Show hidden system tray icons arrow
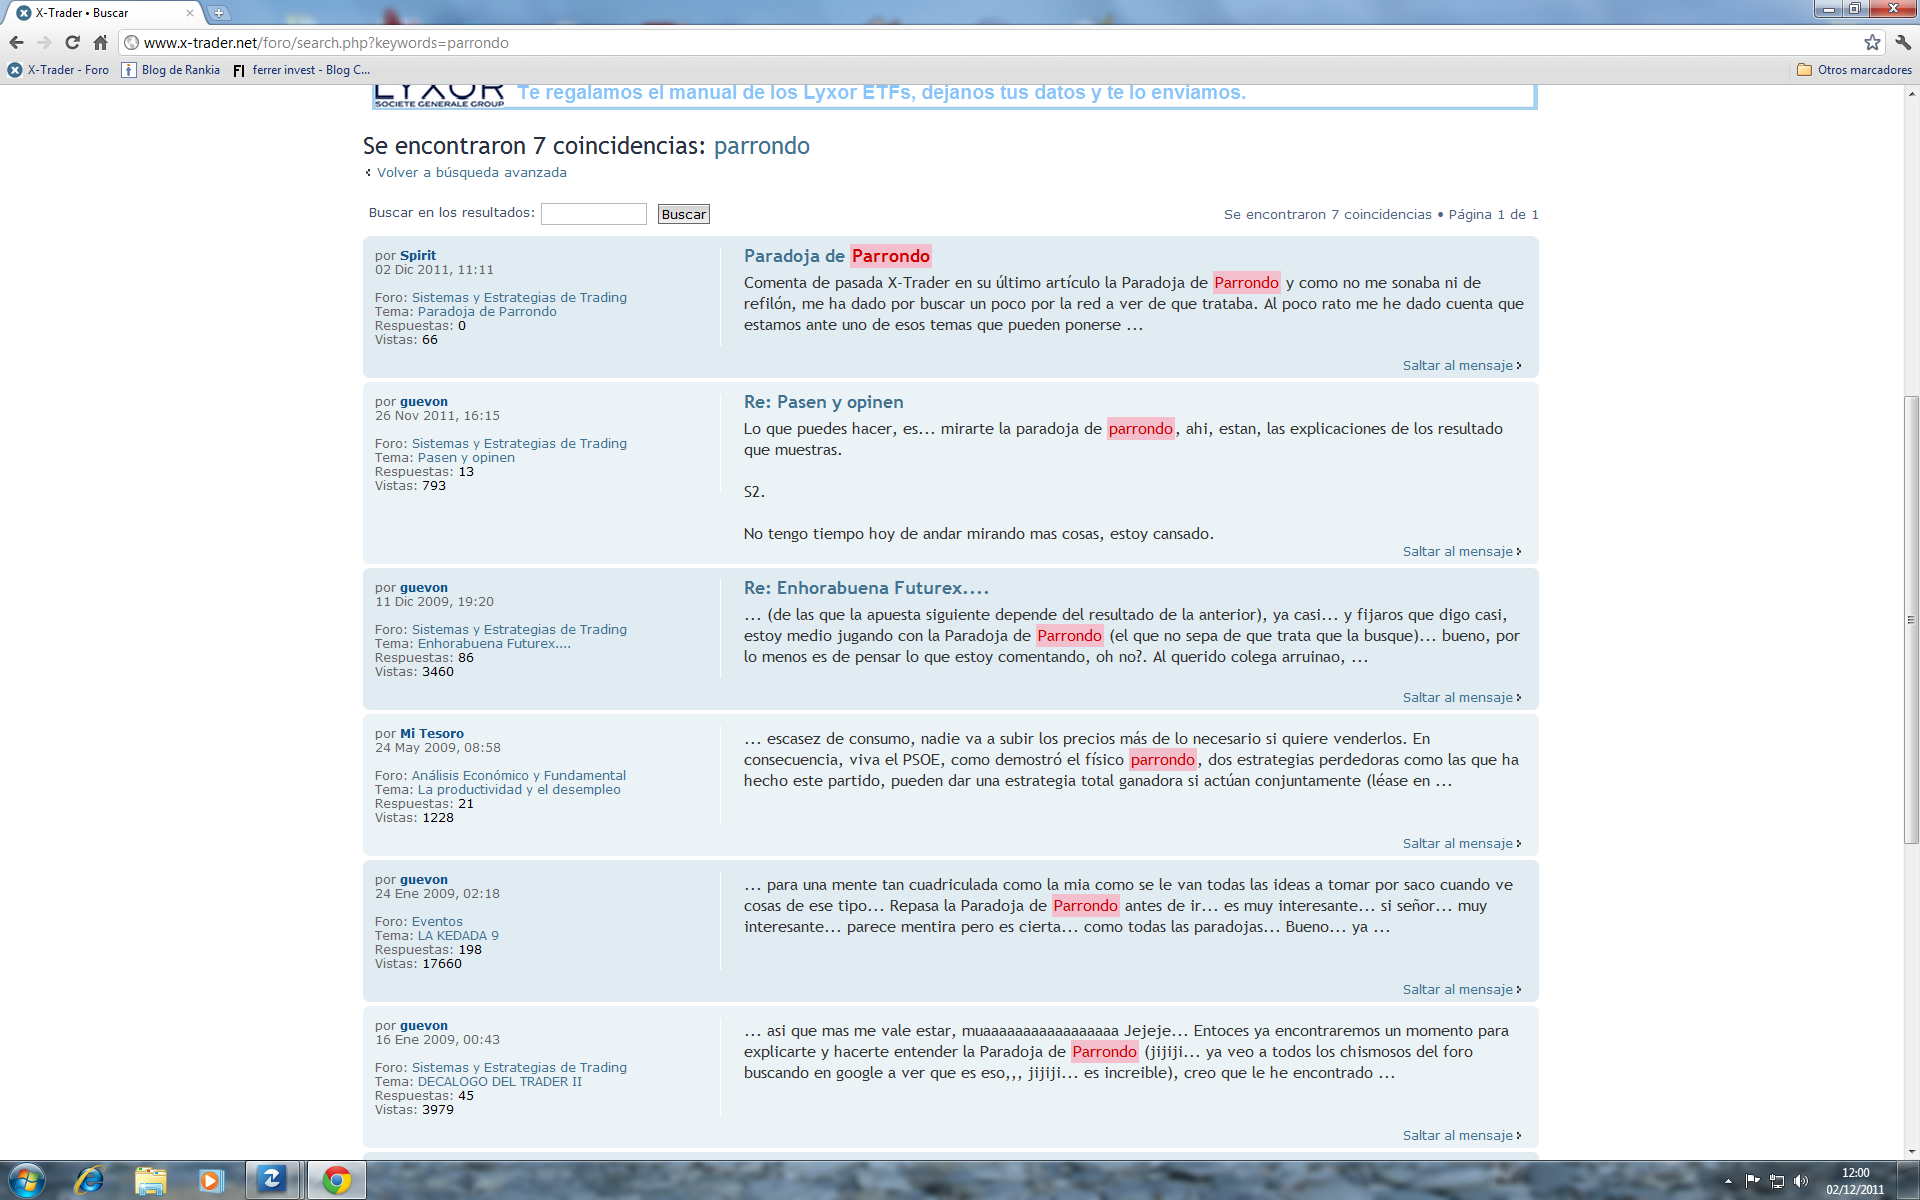The image size is (1920, 1200). (1728, 1181)
